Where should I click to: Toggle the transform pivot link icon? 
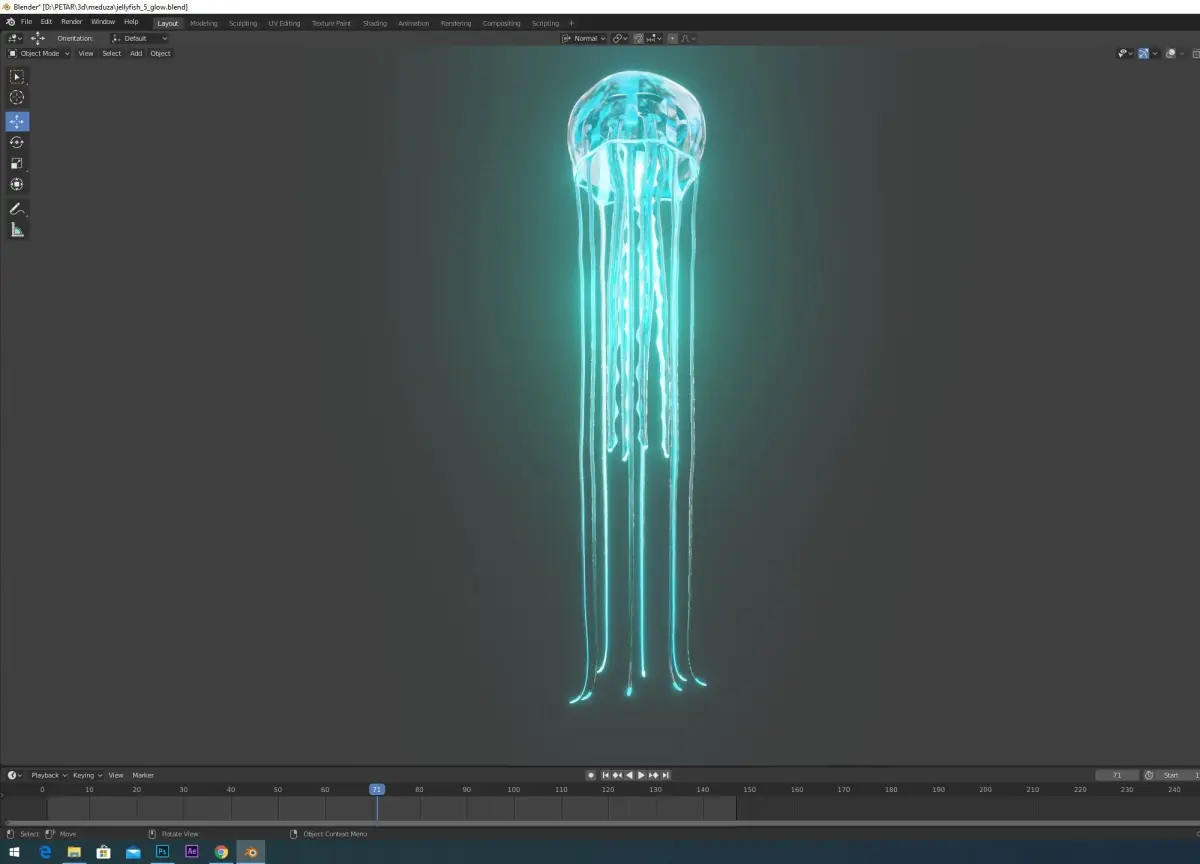click(x=619, y=38)
